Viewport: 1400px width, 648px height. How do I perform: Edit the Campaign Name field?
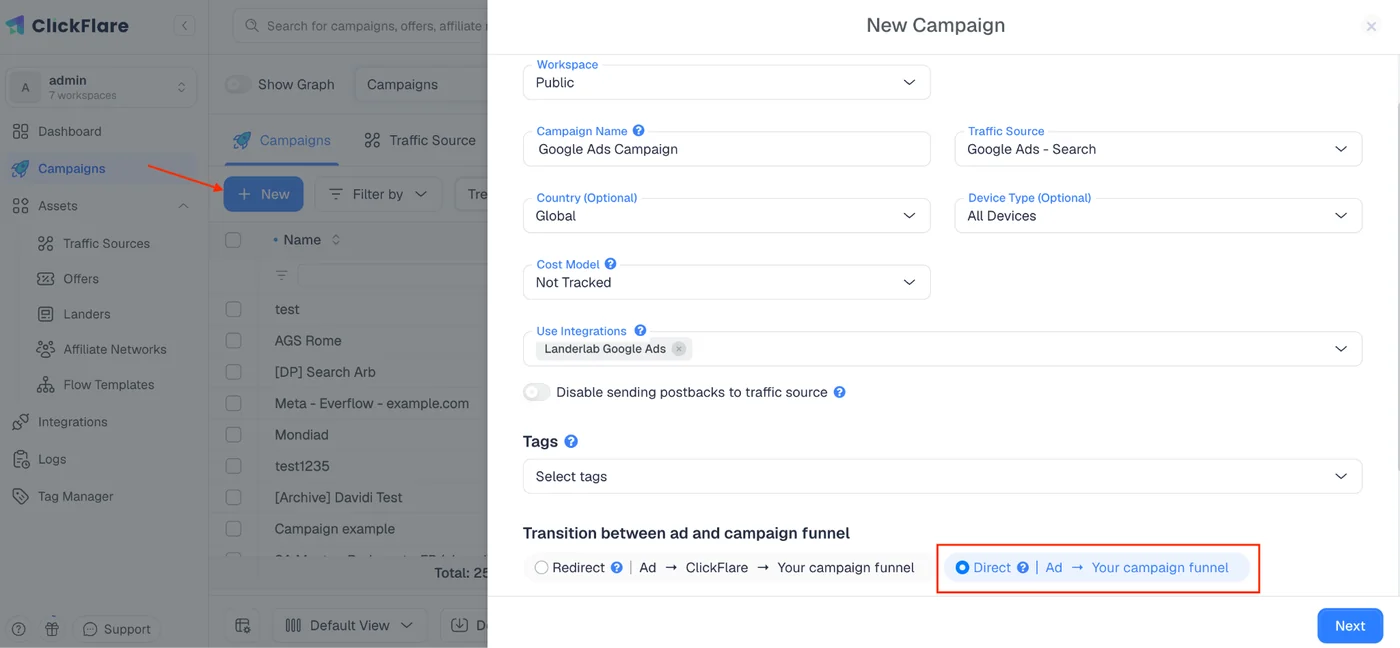(727, 149)
